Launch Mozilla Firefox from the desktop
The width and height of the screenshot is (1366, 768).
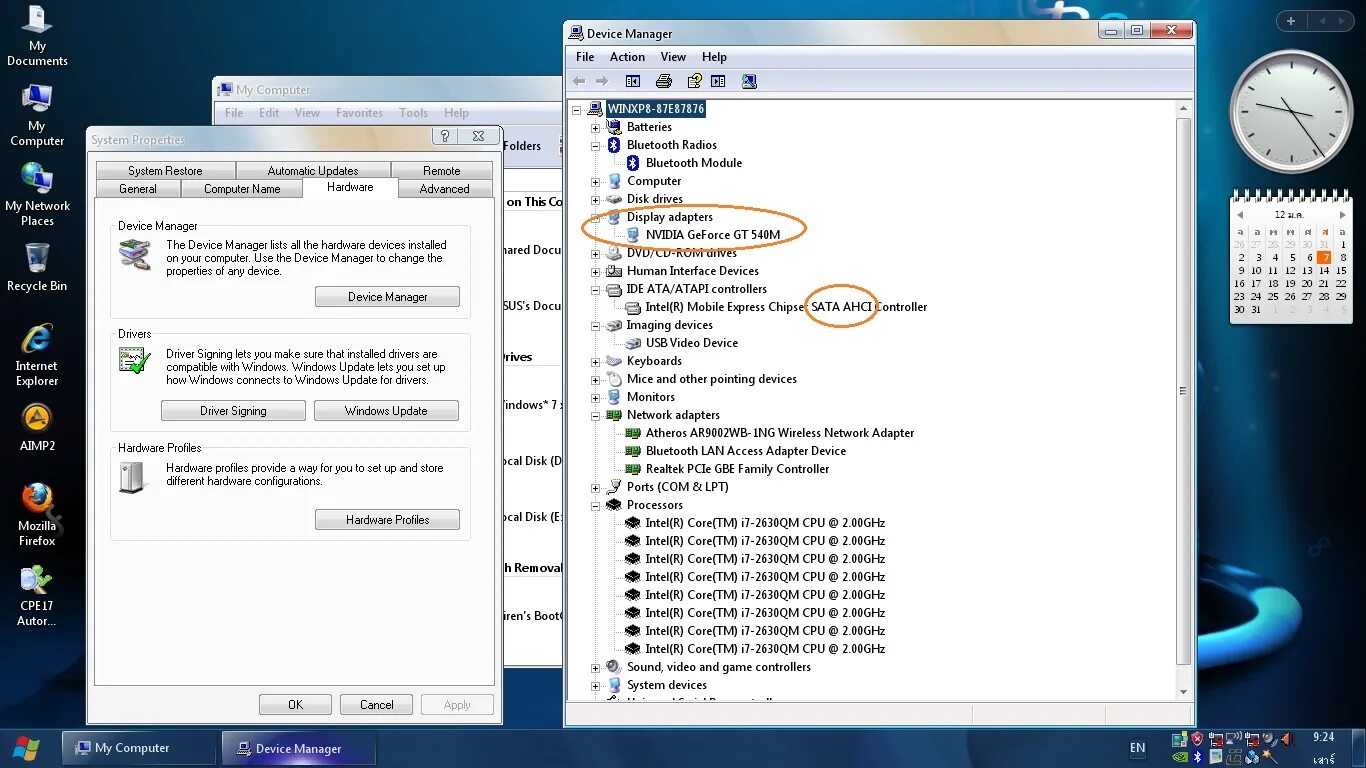pos(37,515)
